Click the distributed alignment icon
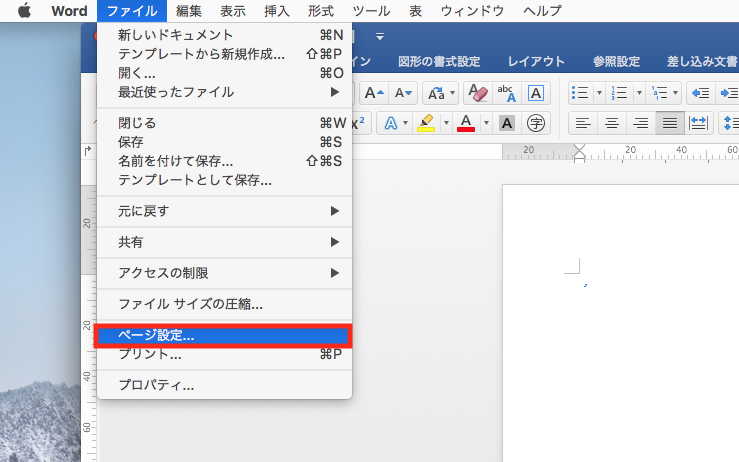This screenshot has width=739, height=462. pyautogui.click(x=699, y=123)
